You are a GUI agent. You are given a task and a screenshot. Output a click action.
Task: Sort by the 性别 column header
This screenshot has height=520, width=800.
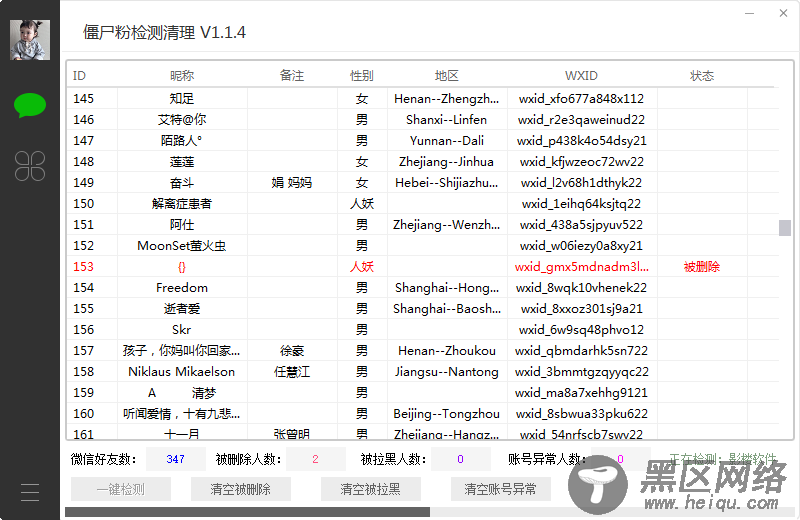[362, 76]
